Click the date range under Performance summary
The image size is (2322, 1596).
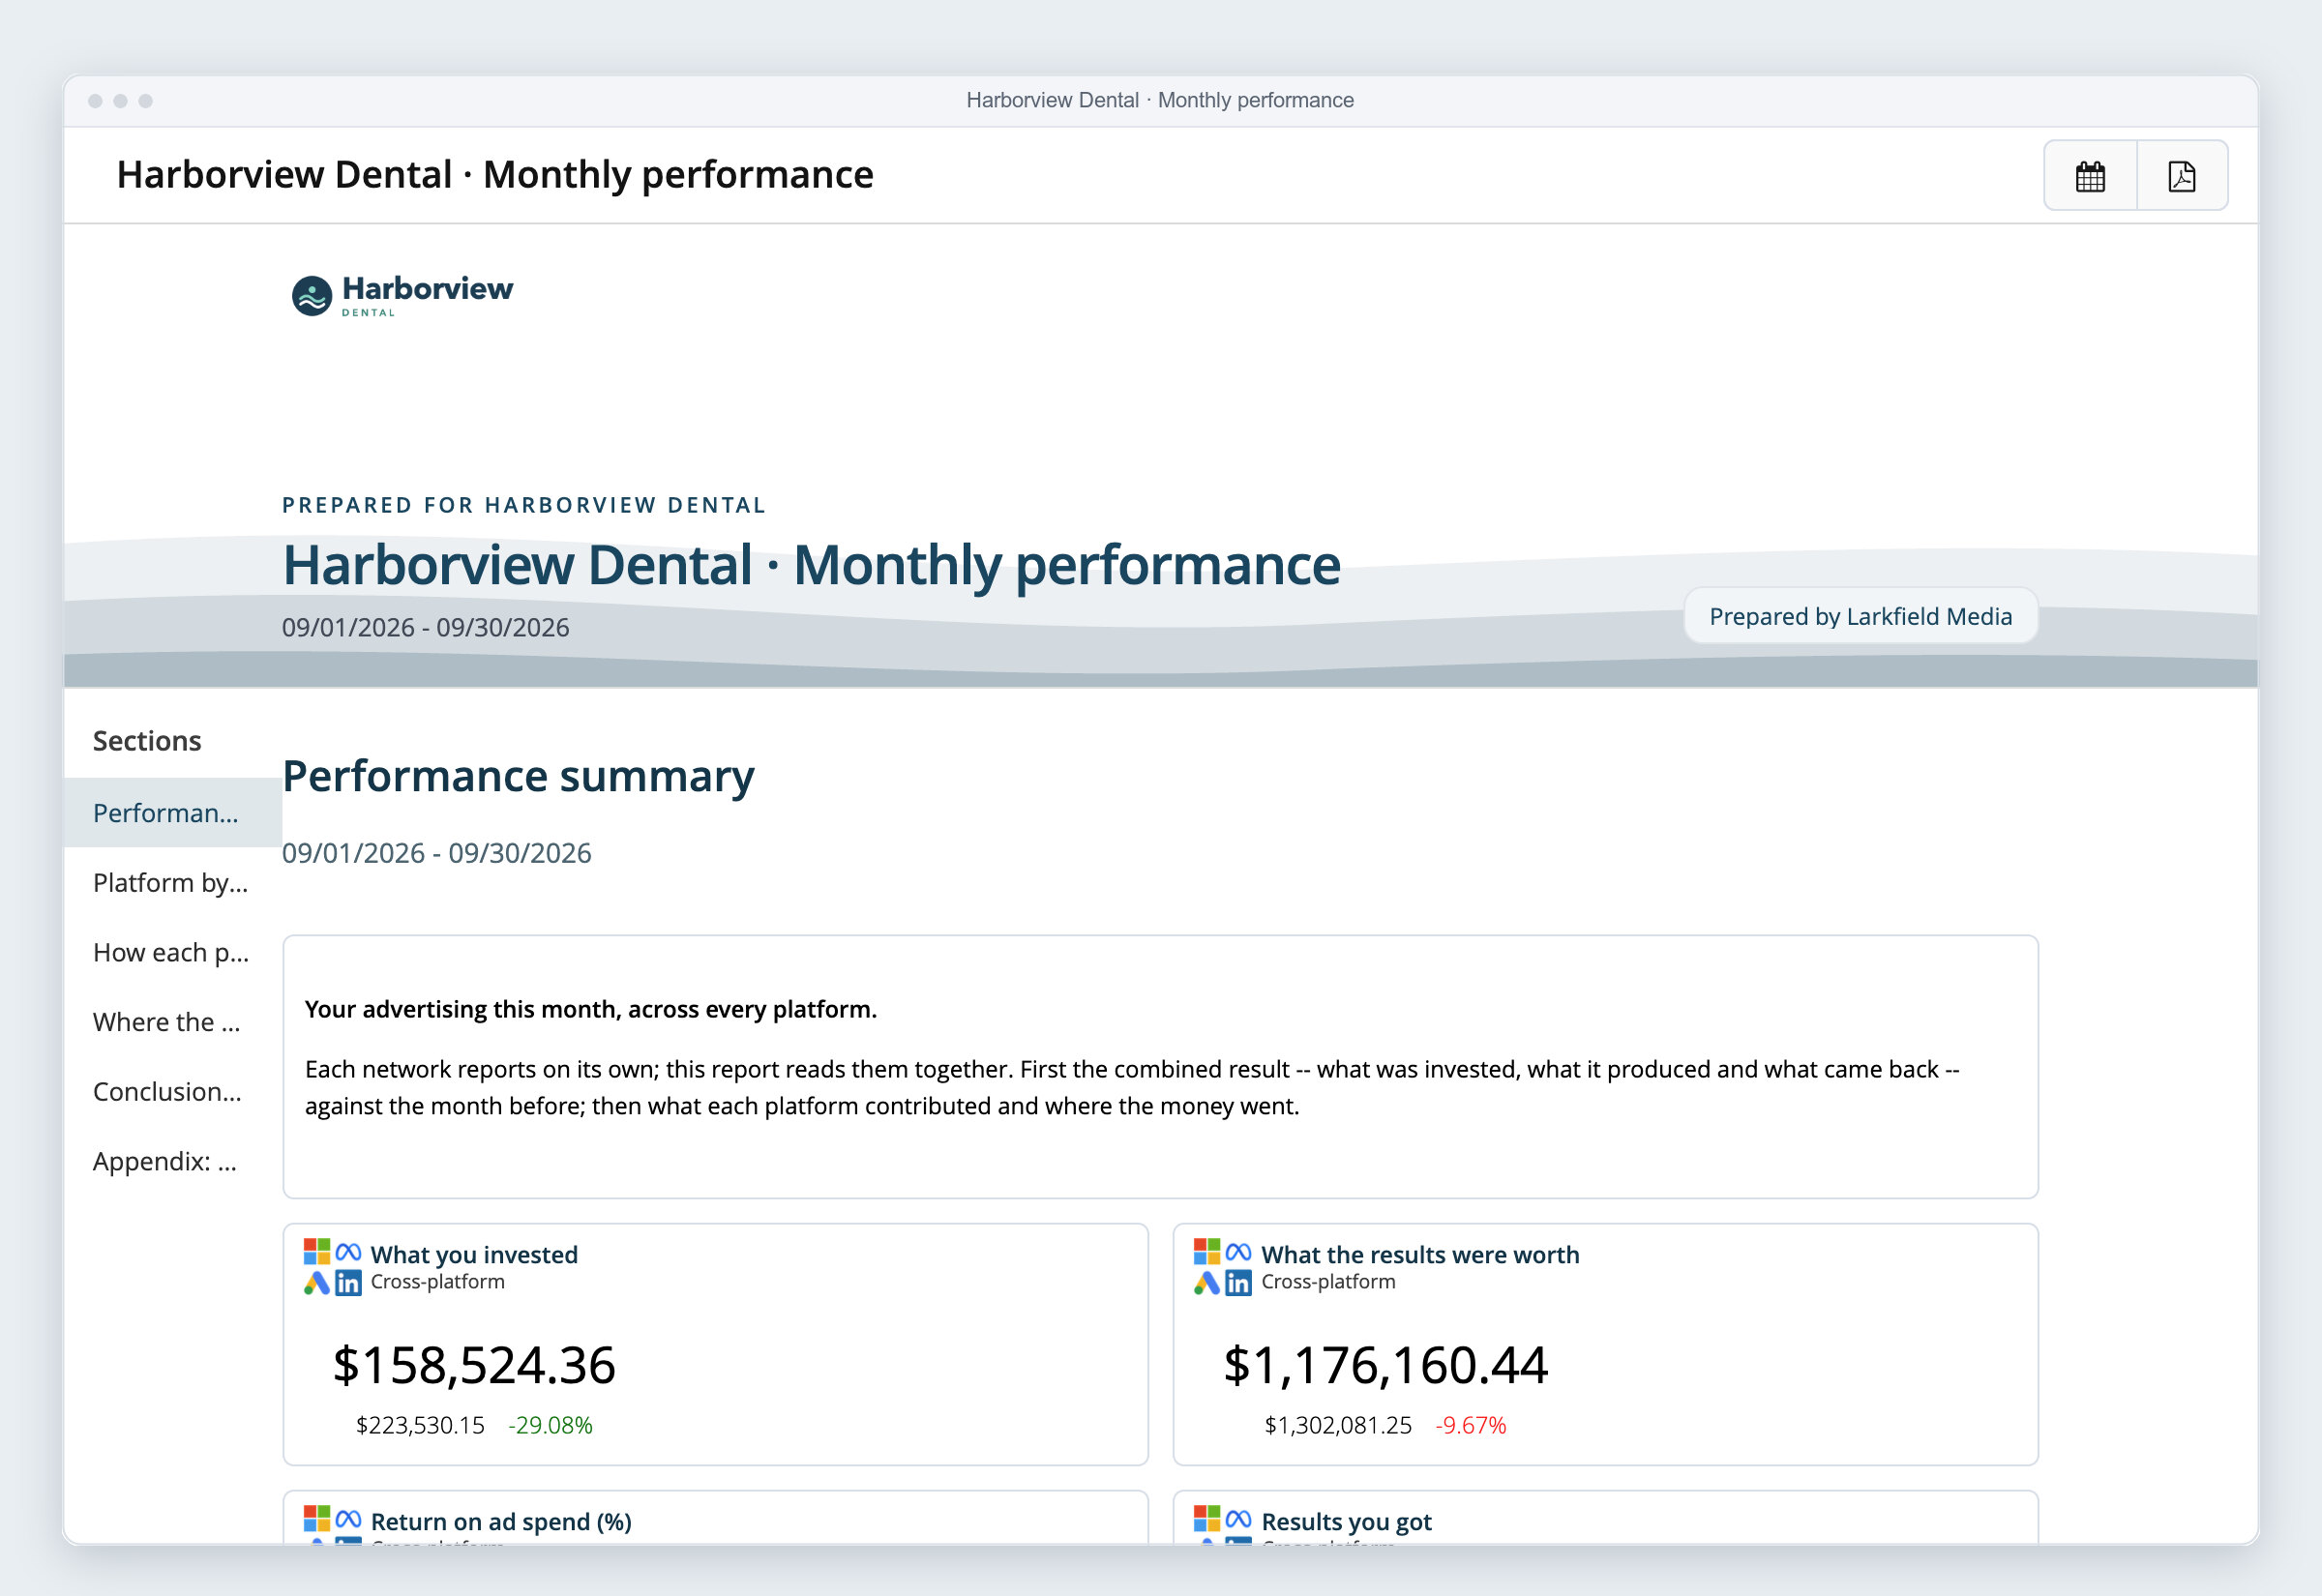437,853
